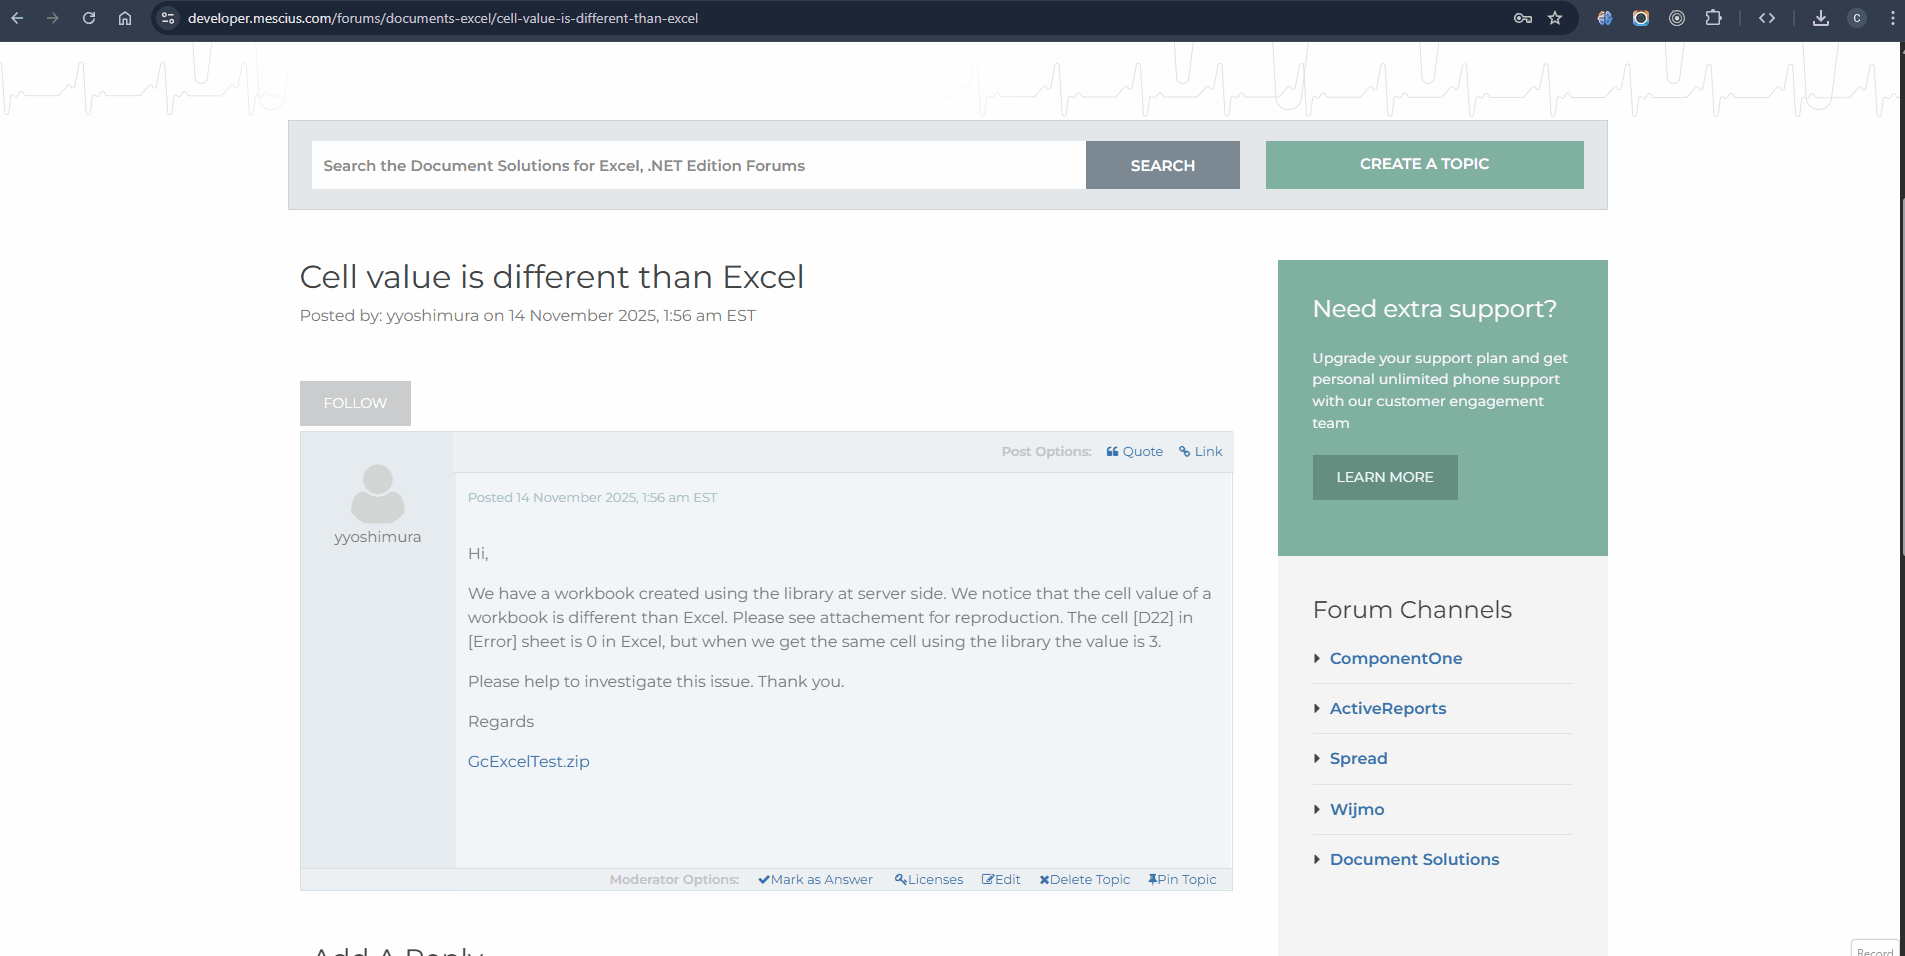Viewport: 1905px width, 956px height.
Task: Click the password key icon in address bar
Action: click(x=1523, y=18)
